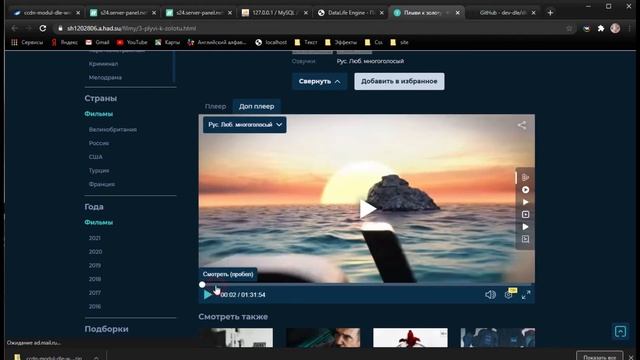Enter fullscreen mode in the player

(526, 294)
